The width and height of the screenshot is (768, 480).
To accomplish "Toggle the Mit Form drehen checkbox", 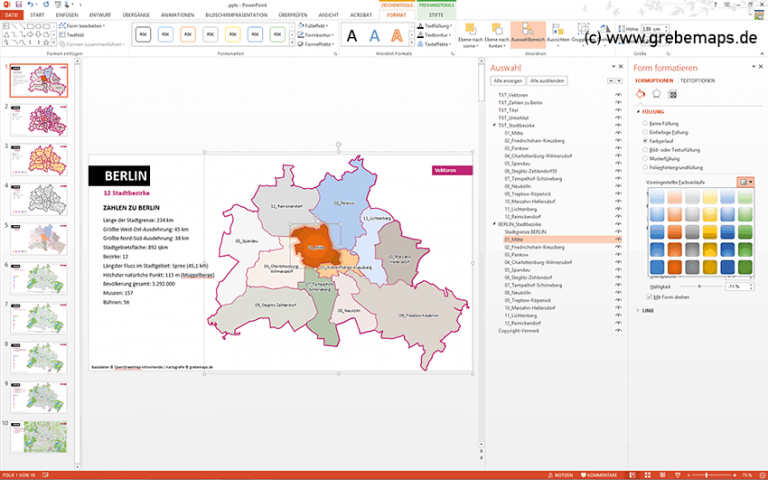I will point(649,297).
